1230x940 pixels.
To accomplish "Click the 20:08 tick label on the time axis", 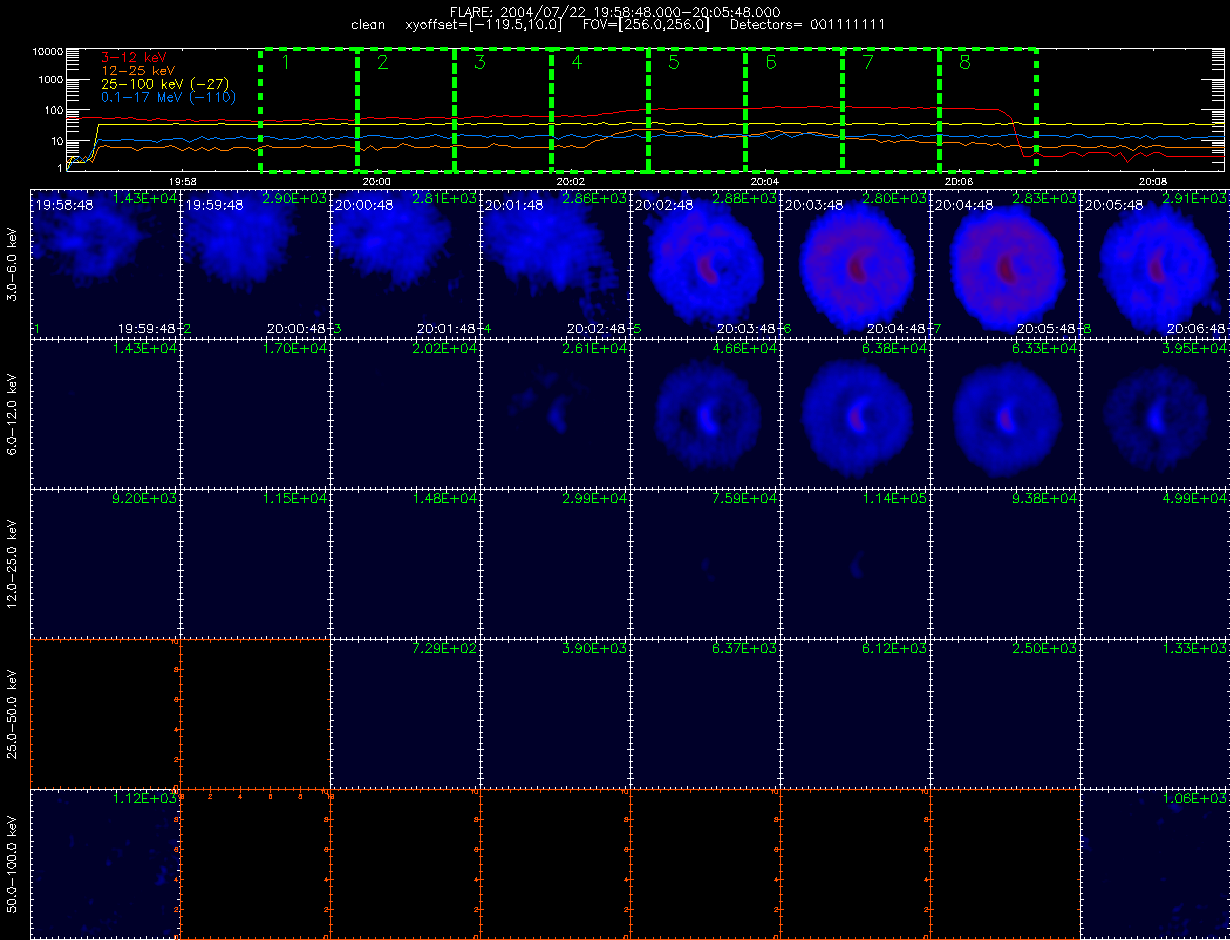I will 1152,181.
